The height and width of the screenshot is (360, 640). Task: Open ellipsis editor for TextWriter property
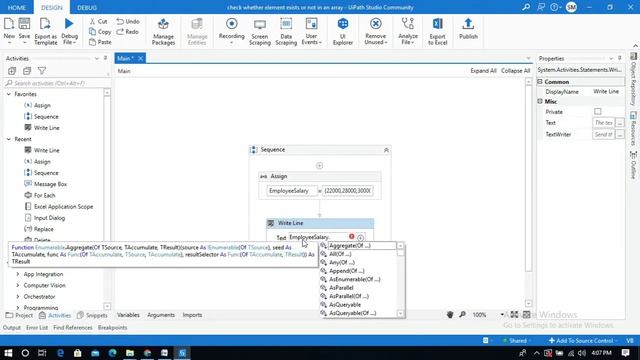[x=620, y=134]
